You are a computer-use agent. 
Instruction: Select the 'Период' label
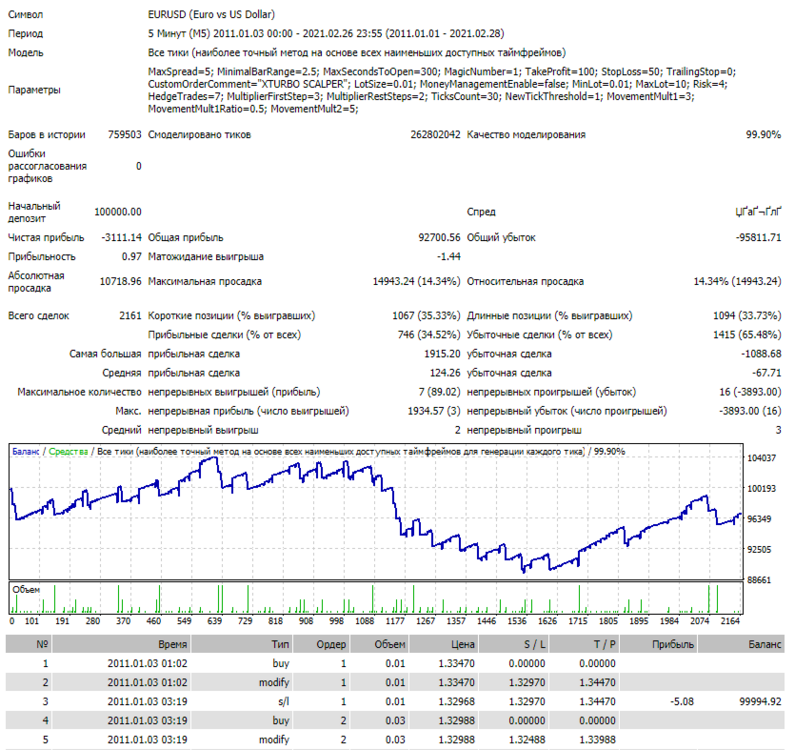(x=25, y=33)
